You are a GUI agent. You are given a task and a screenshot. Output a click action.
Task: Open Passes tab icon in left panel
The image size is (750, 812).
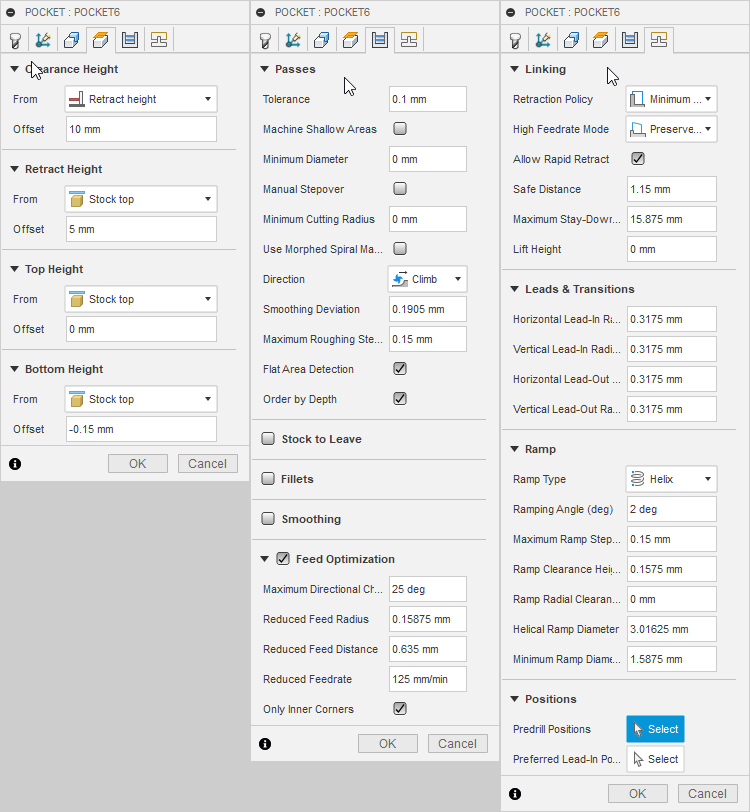[x=129, y=40]
